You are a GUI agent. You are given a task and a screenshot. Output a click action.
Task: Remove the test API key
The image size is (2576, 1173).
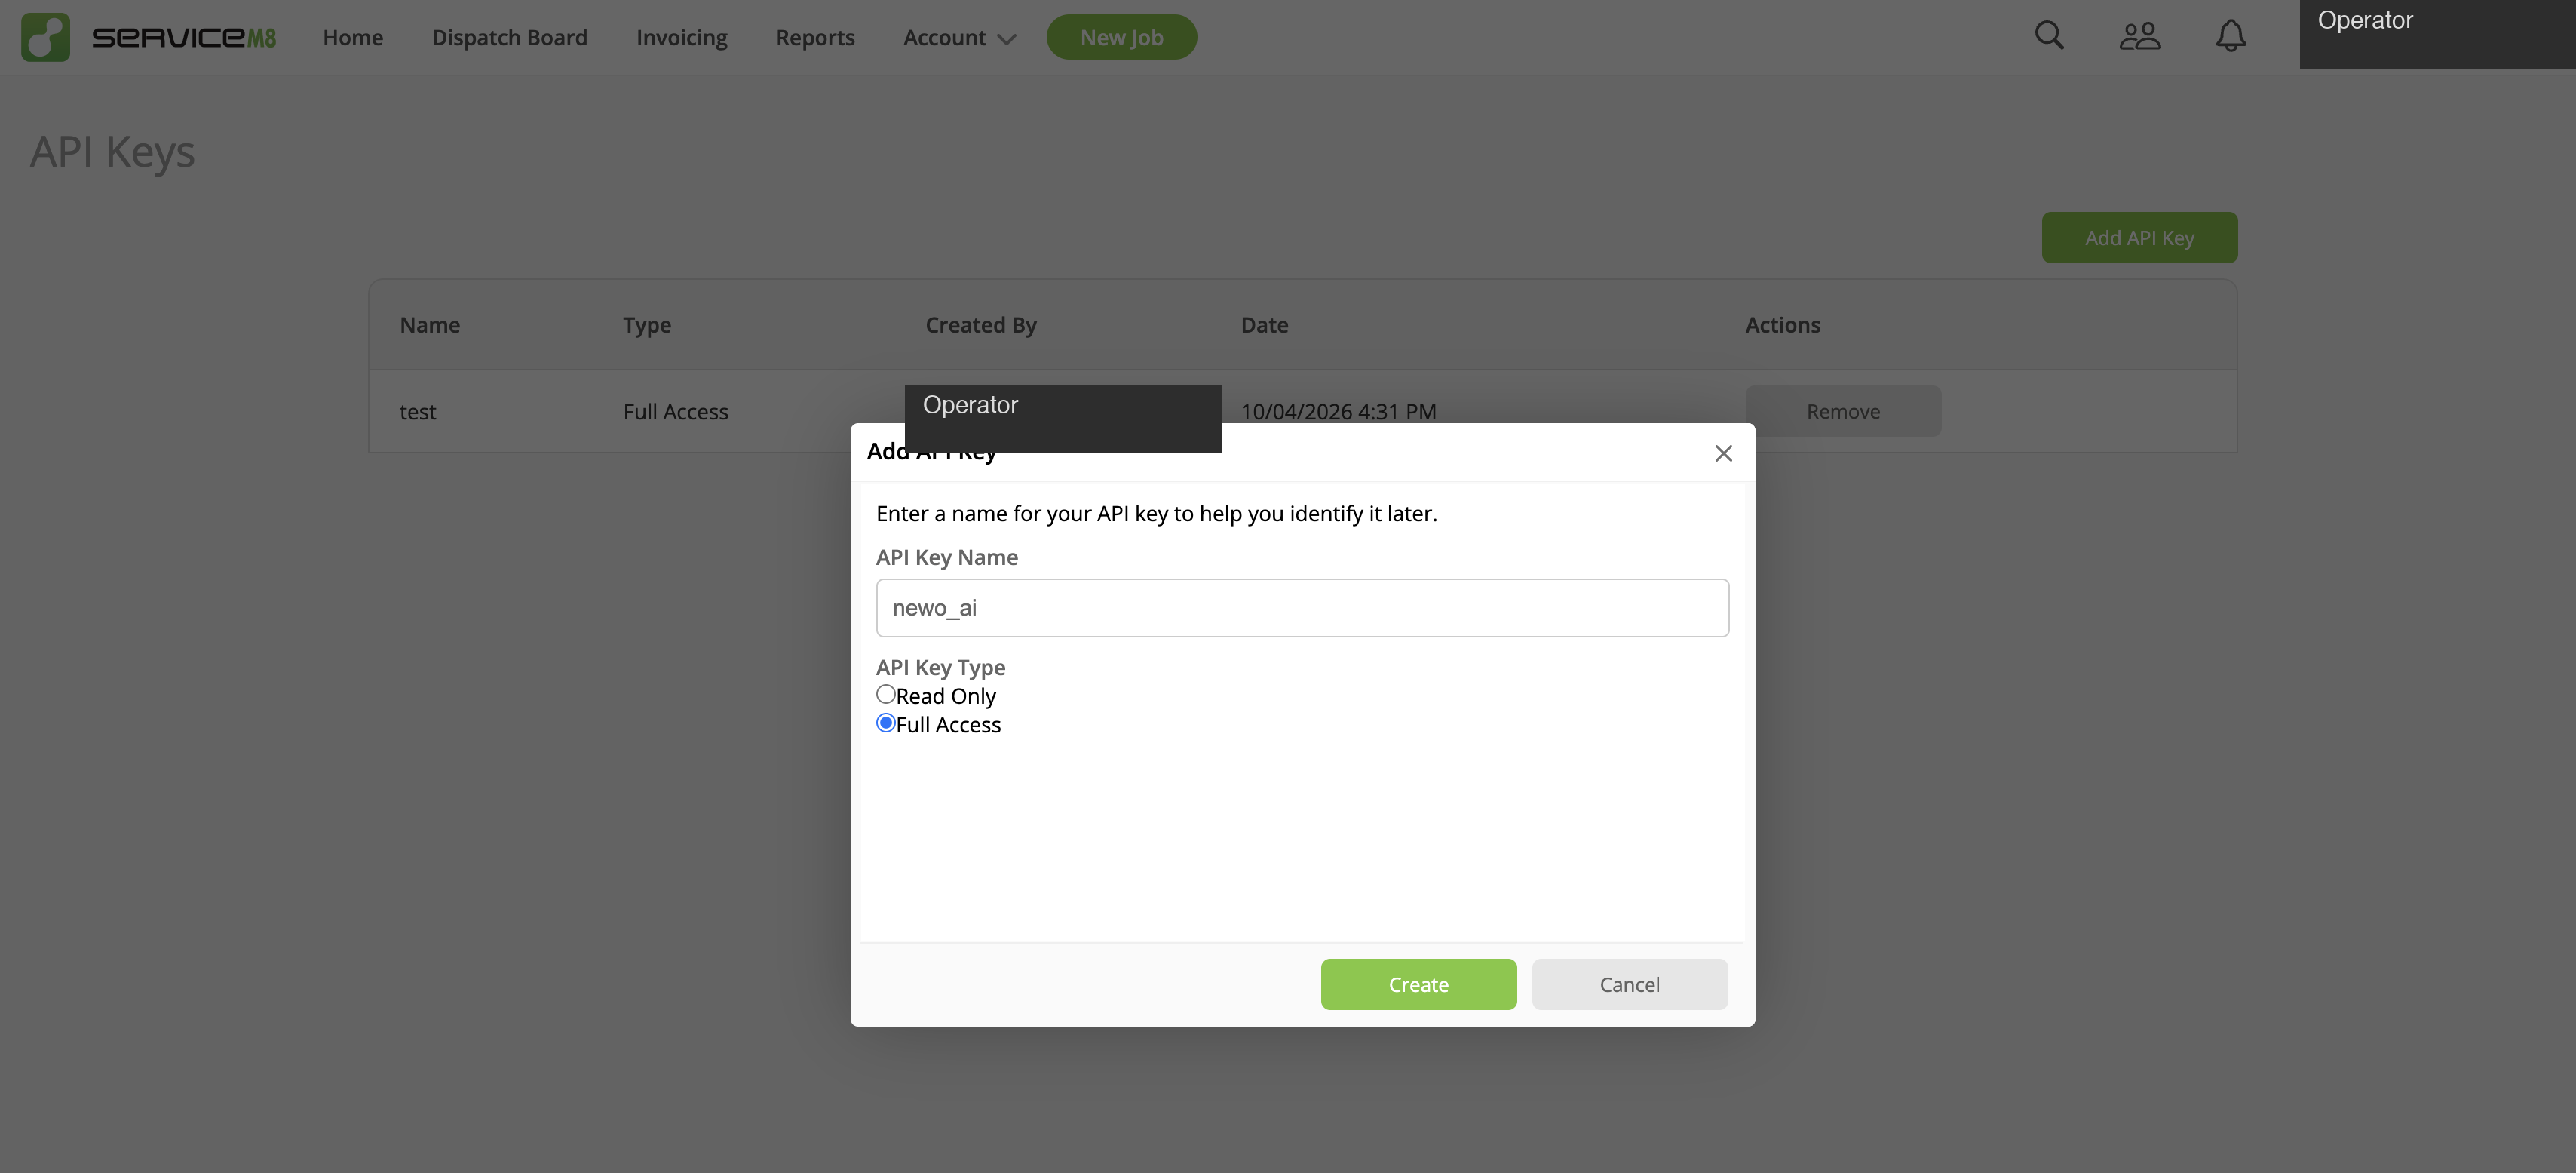[1843, 411]
